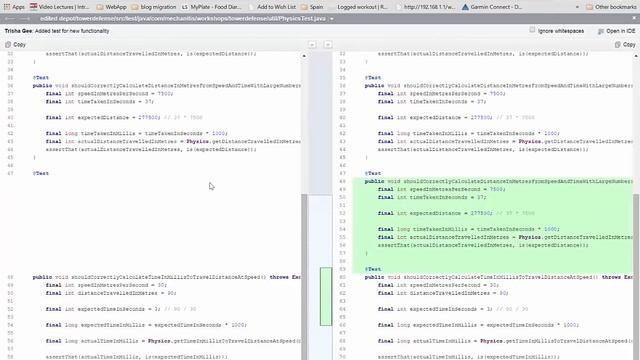This screenshot has height=360, width=640.
Task: Go to the next file arrow
Action: click(25, 19)
